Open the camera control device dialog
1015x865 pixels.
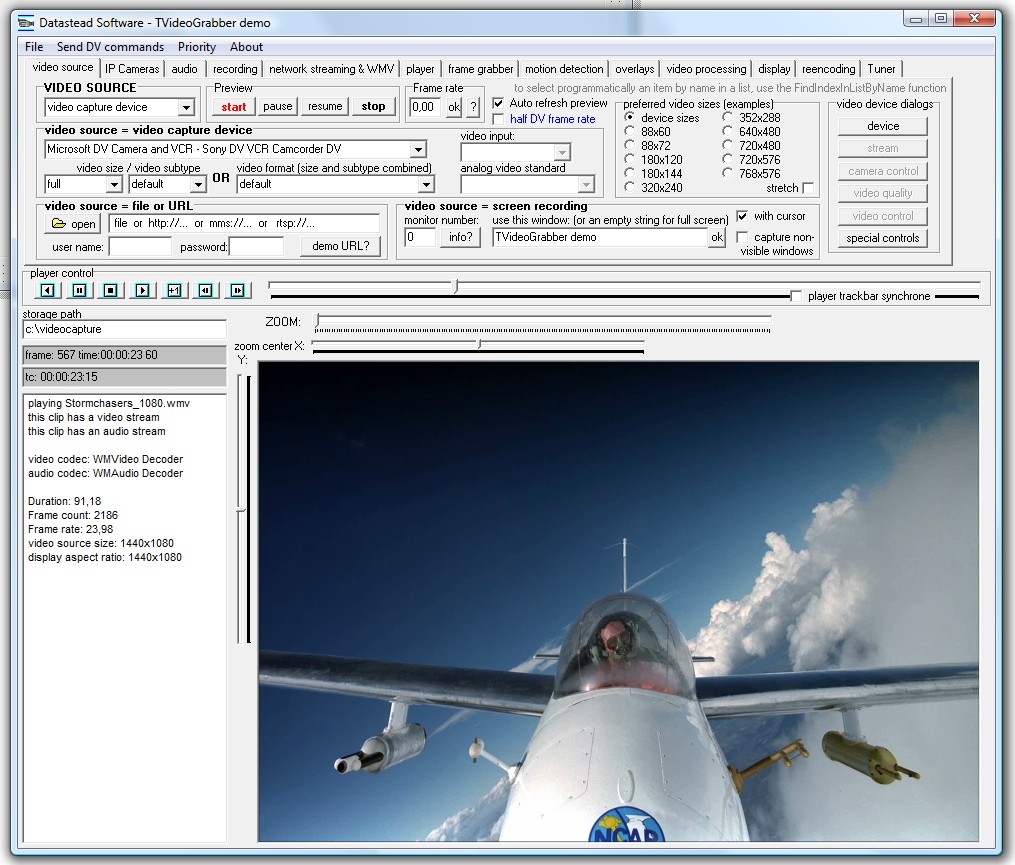[882, 170]
